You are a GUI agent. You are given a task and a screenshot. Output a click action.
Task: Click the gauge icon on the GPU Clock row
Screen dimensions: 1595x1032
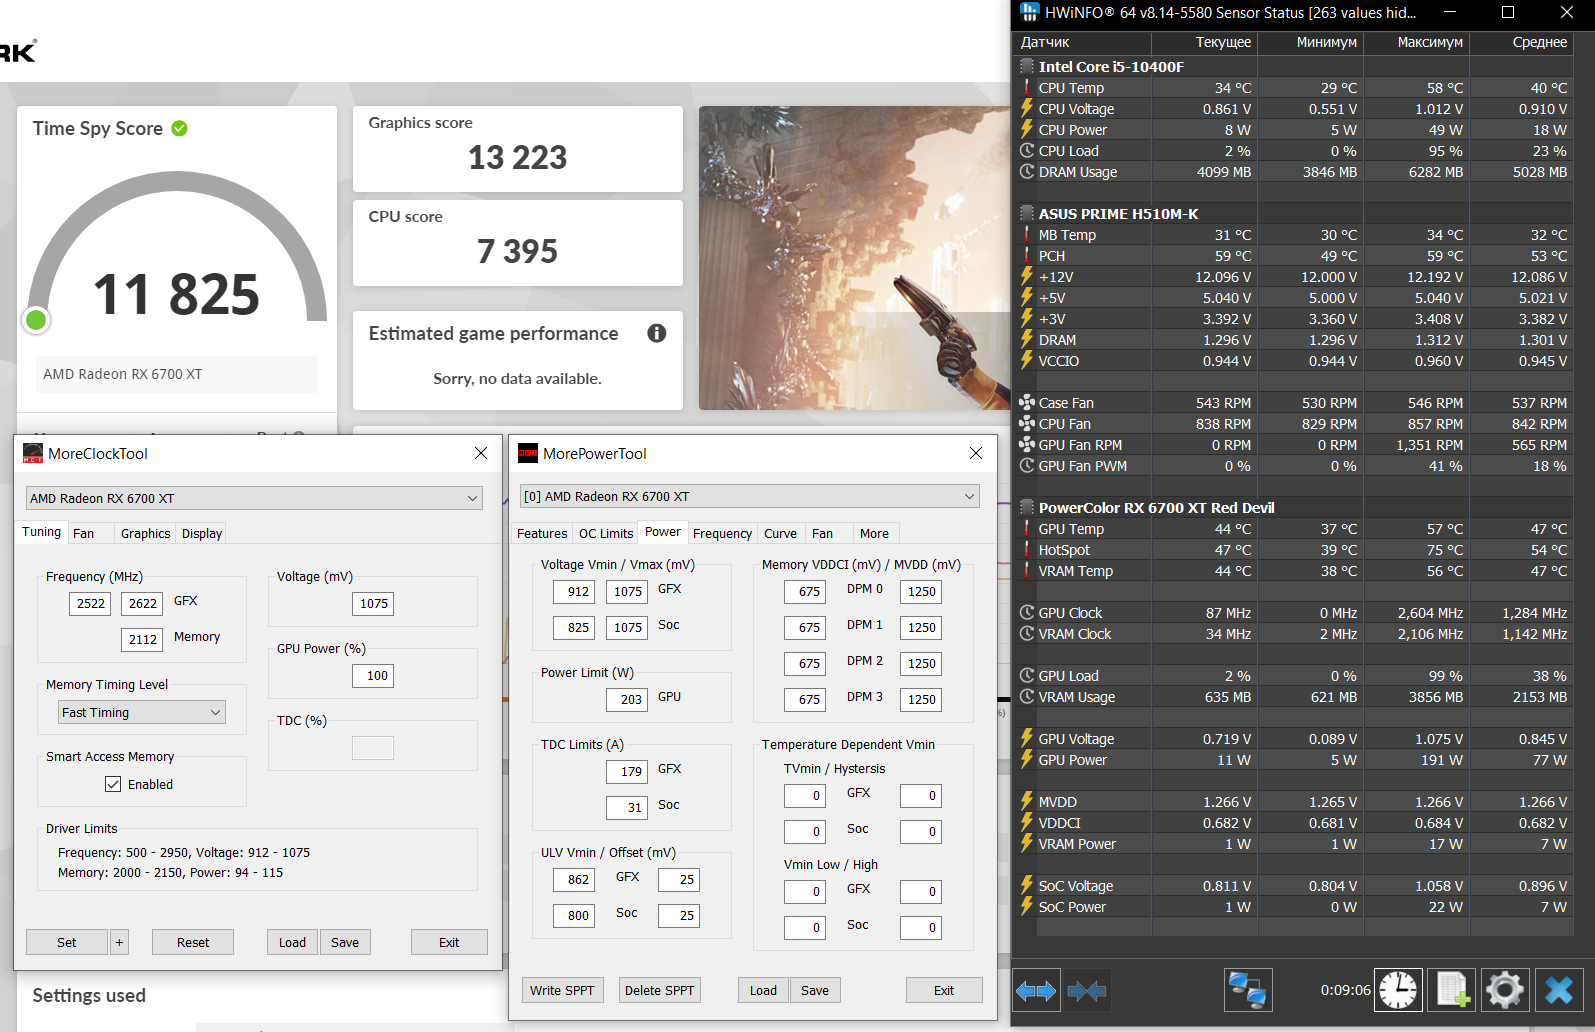tap(1027, 613)
